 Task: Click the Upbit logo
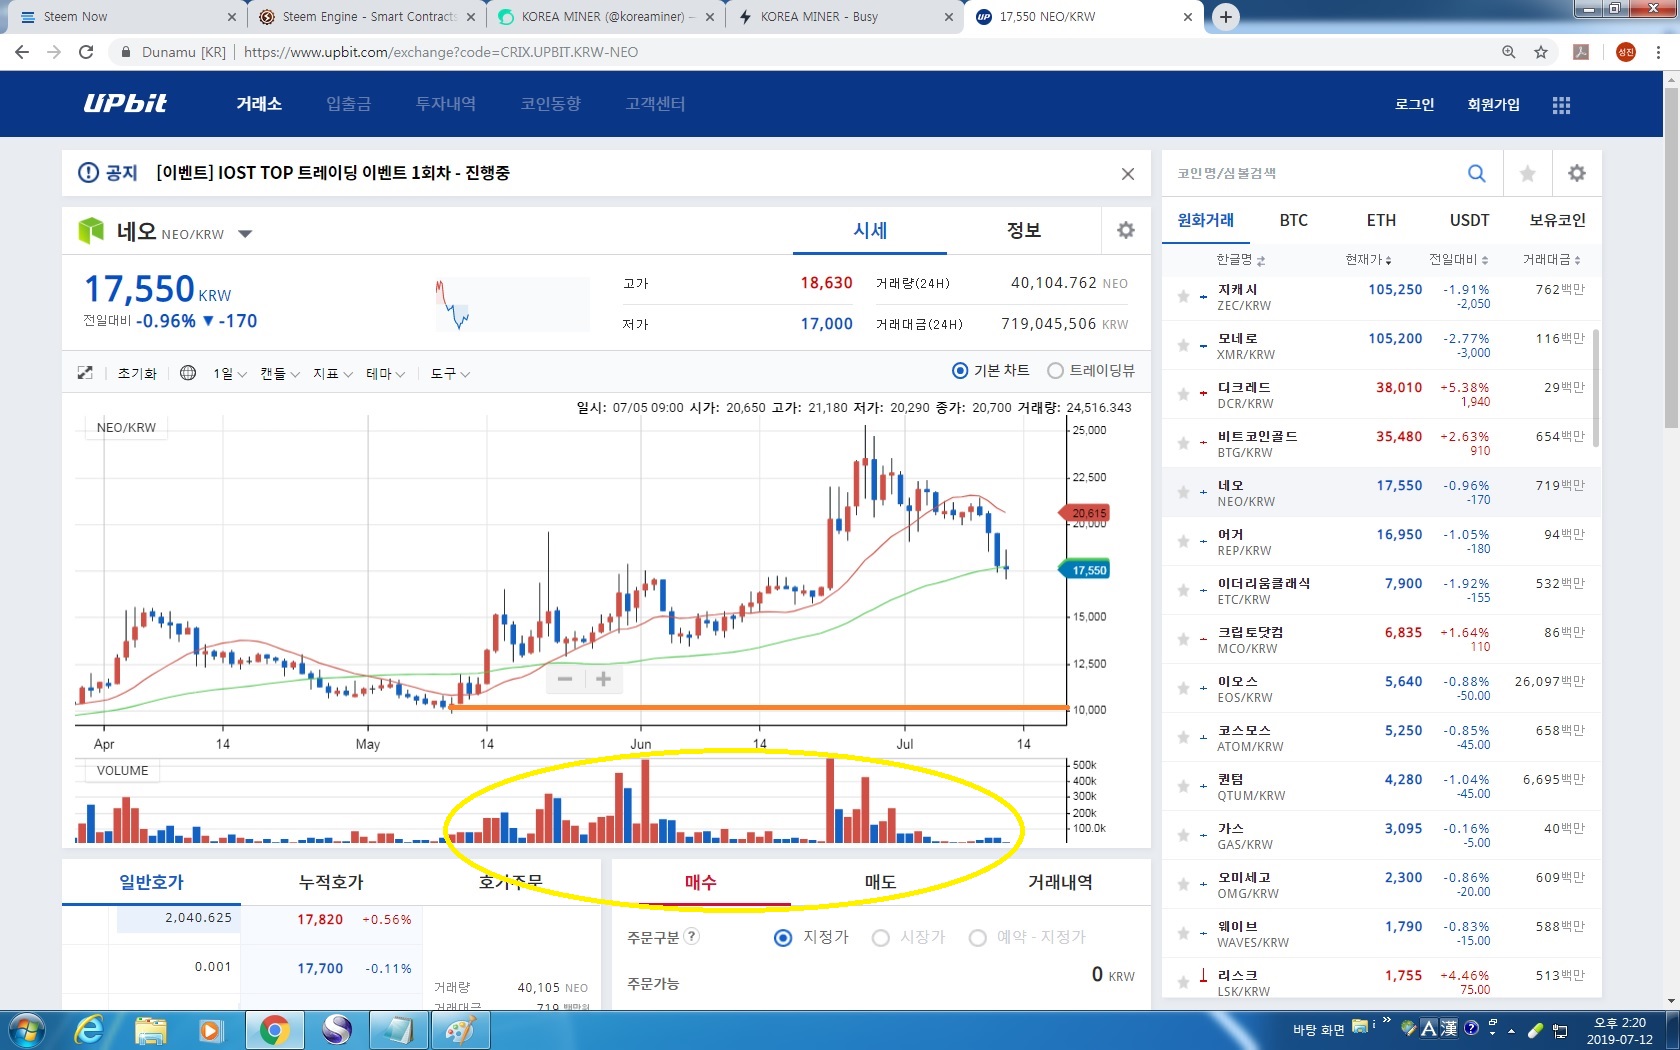point(125,103)
